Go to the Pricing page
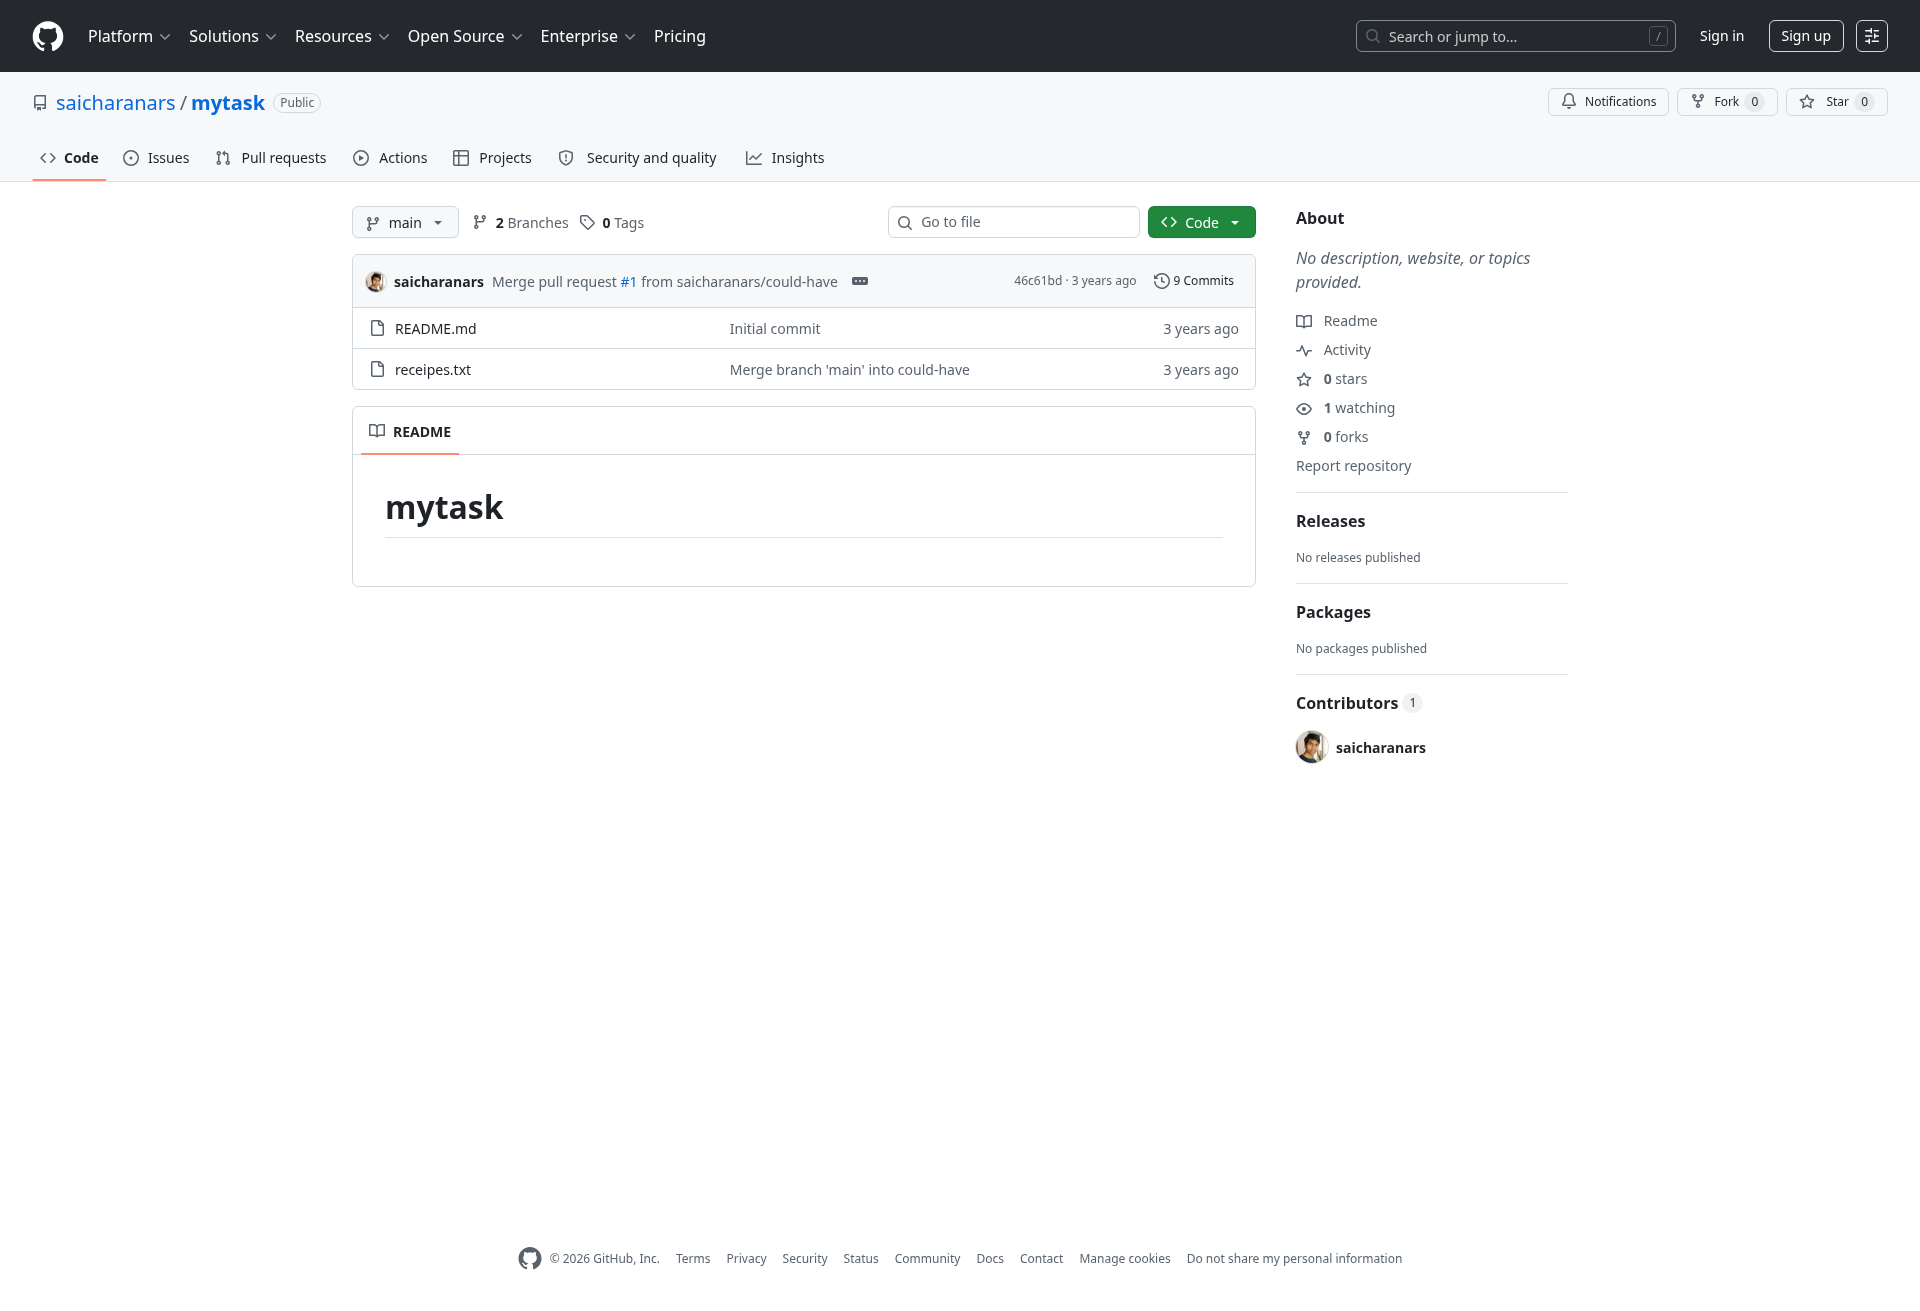 pos(680,36)
